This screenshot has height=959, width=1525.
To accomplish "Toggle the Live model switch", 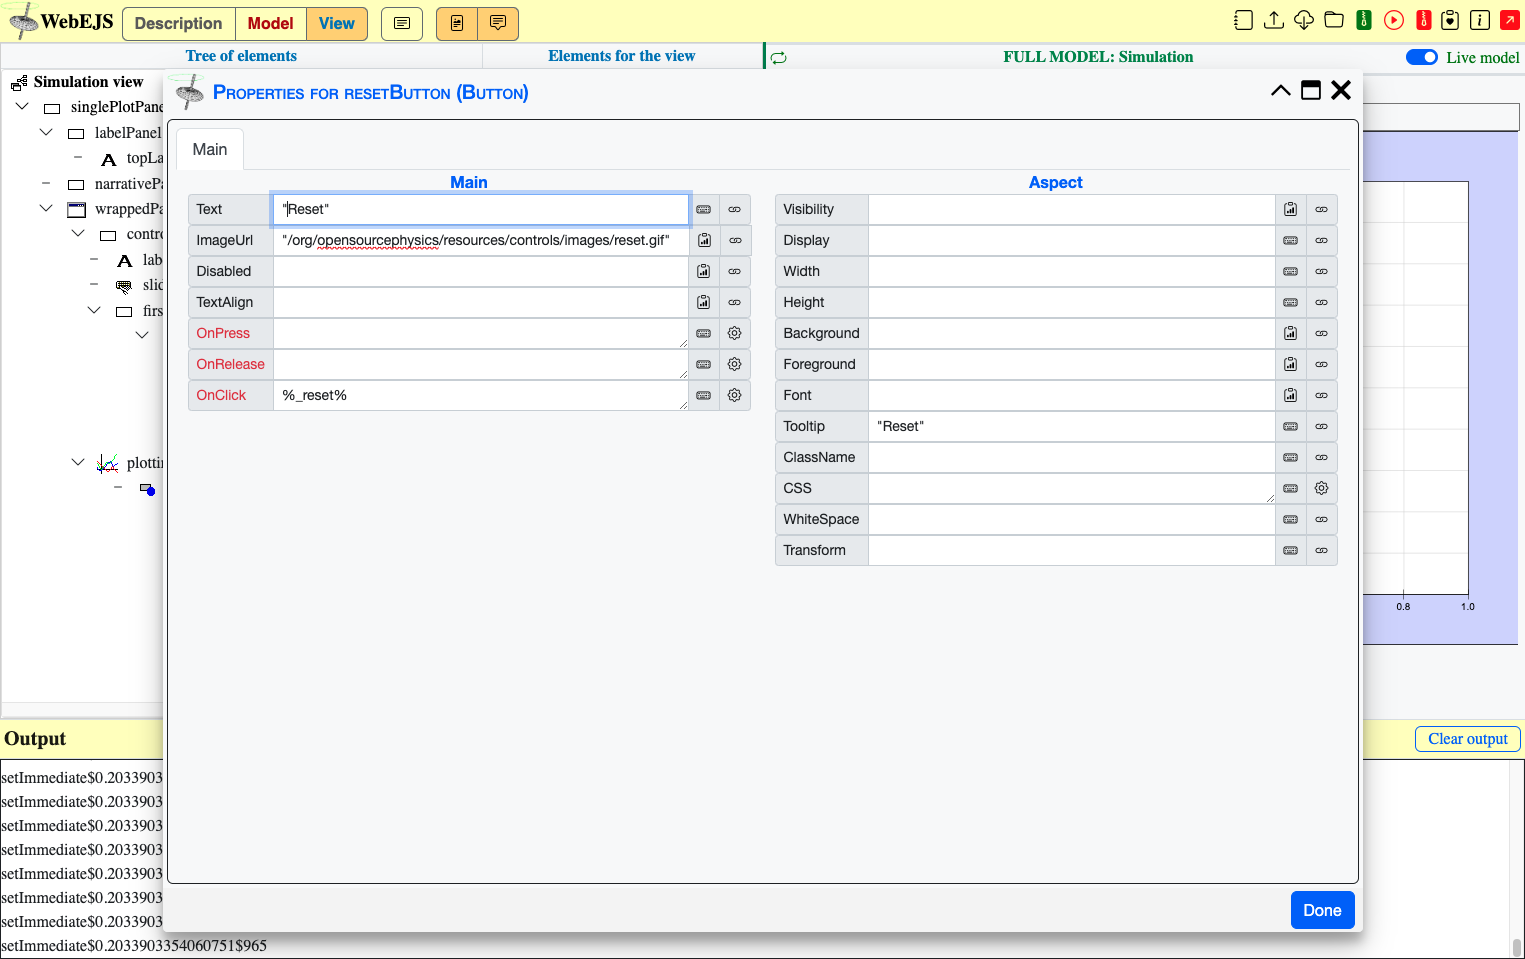I will click(1422, 57).
